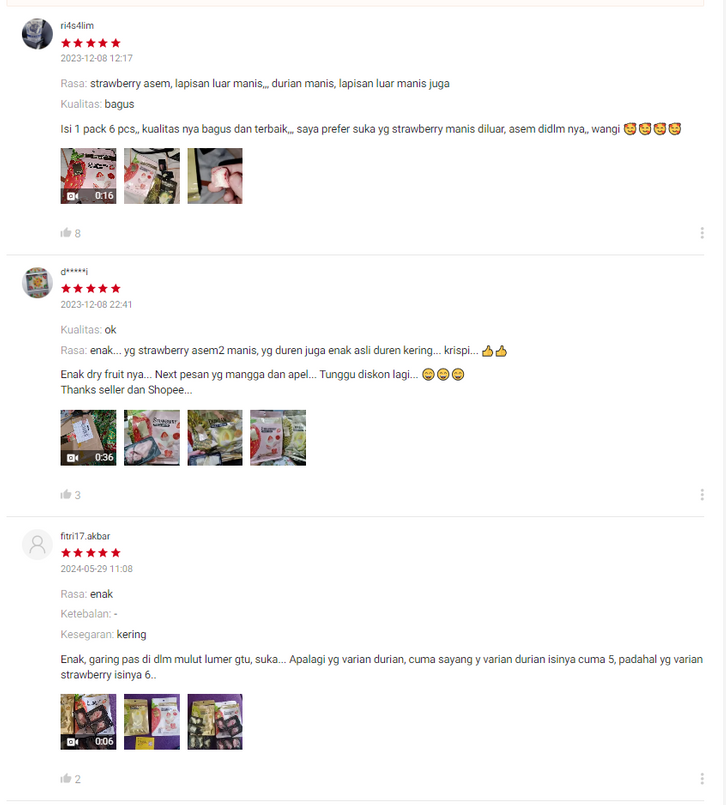The height and width of the screenshot is (805, 726).
Task: Like the review by ri4s4lim
Action: coord(66,233)
